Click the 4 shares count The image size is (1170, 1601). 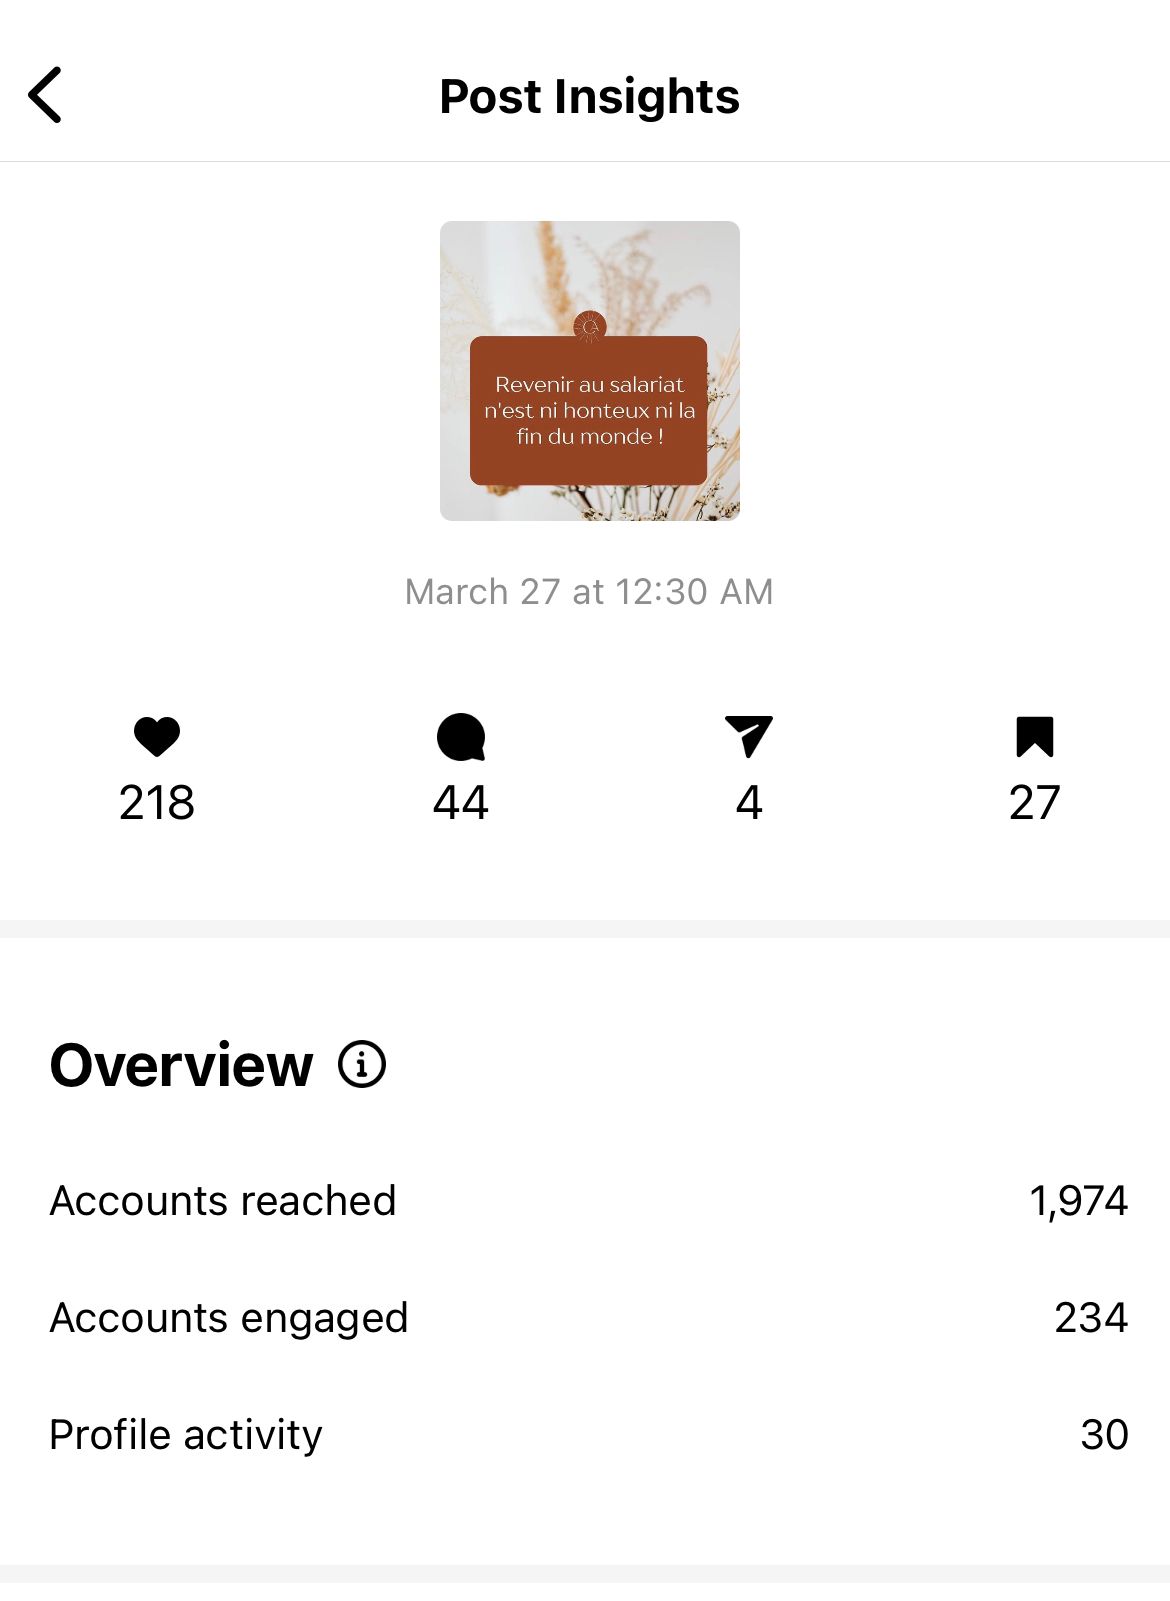(749, 803)
